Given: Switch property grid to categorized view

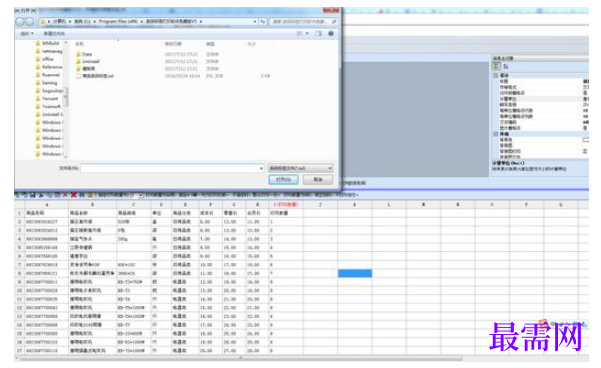Looking at the screenshot, I should [x=496, y=66].
